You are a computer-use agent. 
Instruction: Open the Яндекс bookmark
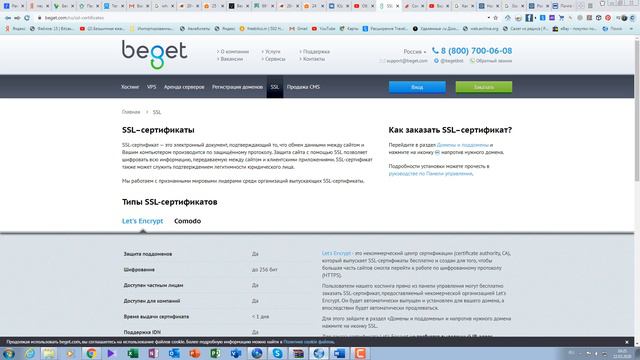(x=15, y=29)
